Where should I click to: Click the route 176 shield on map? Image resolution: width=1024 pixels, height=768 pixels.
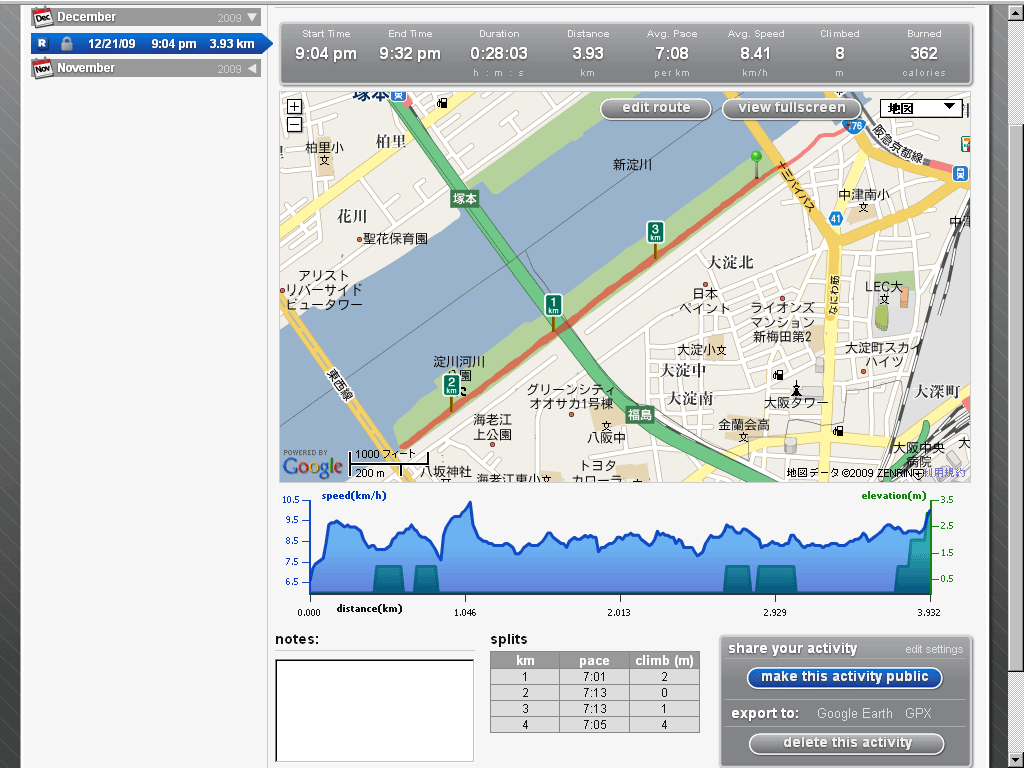tap(856, 126)
